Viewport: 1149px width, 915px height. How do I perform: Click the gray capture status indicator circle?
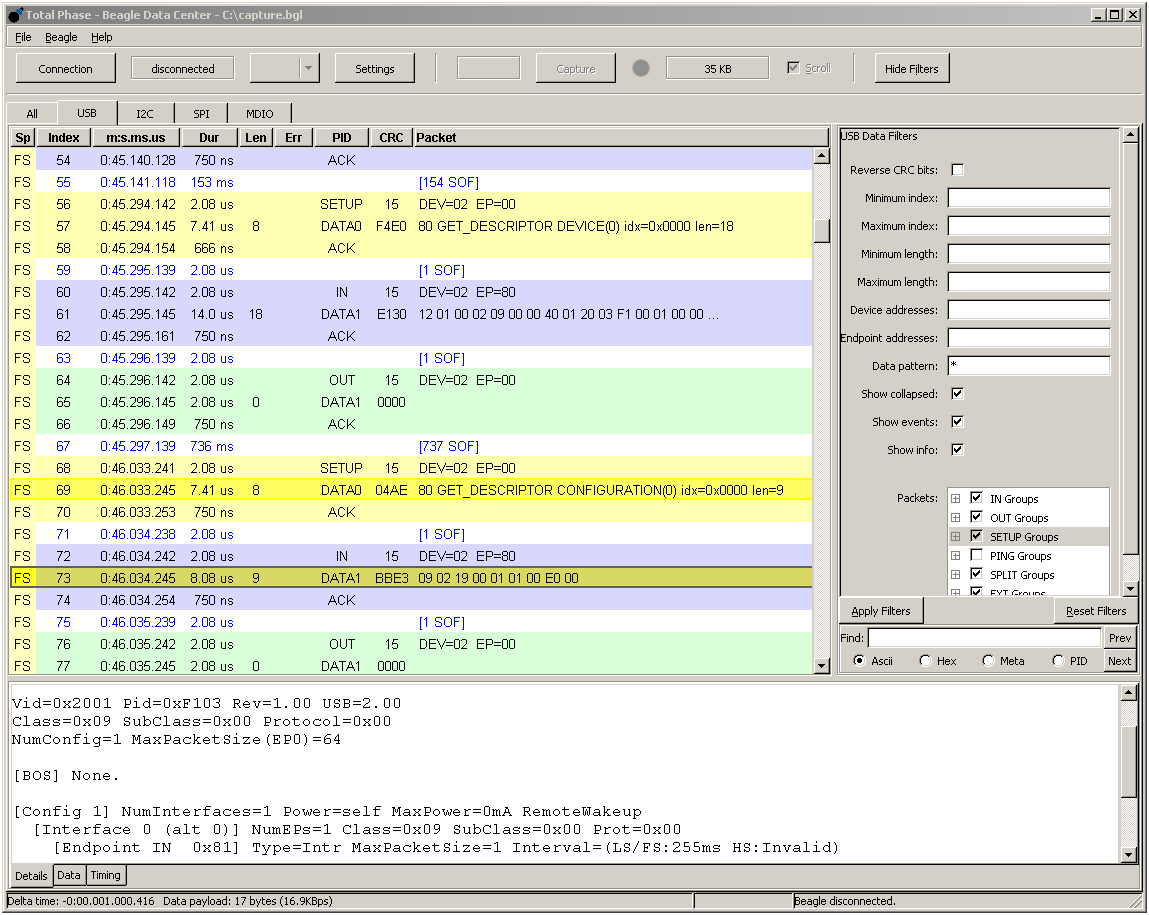[641, 68]
